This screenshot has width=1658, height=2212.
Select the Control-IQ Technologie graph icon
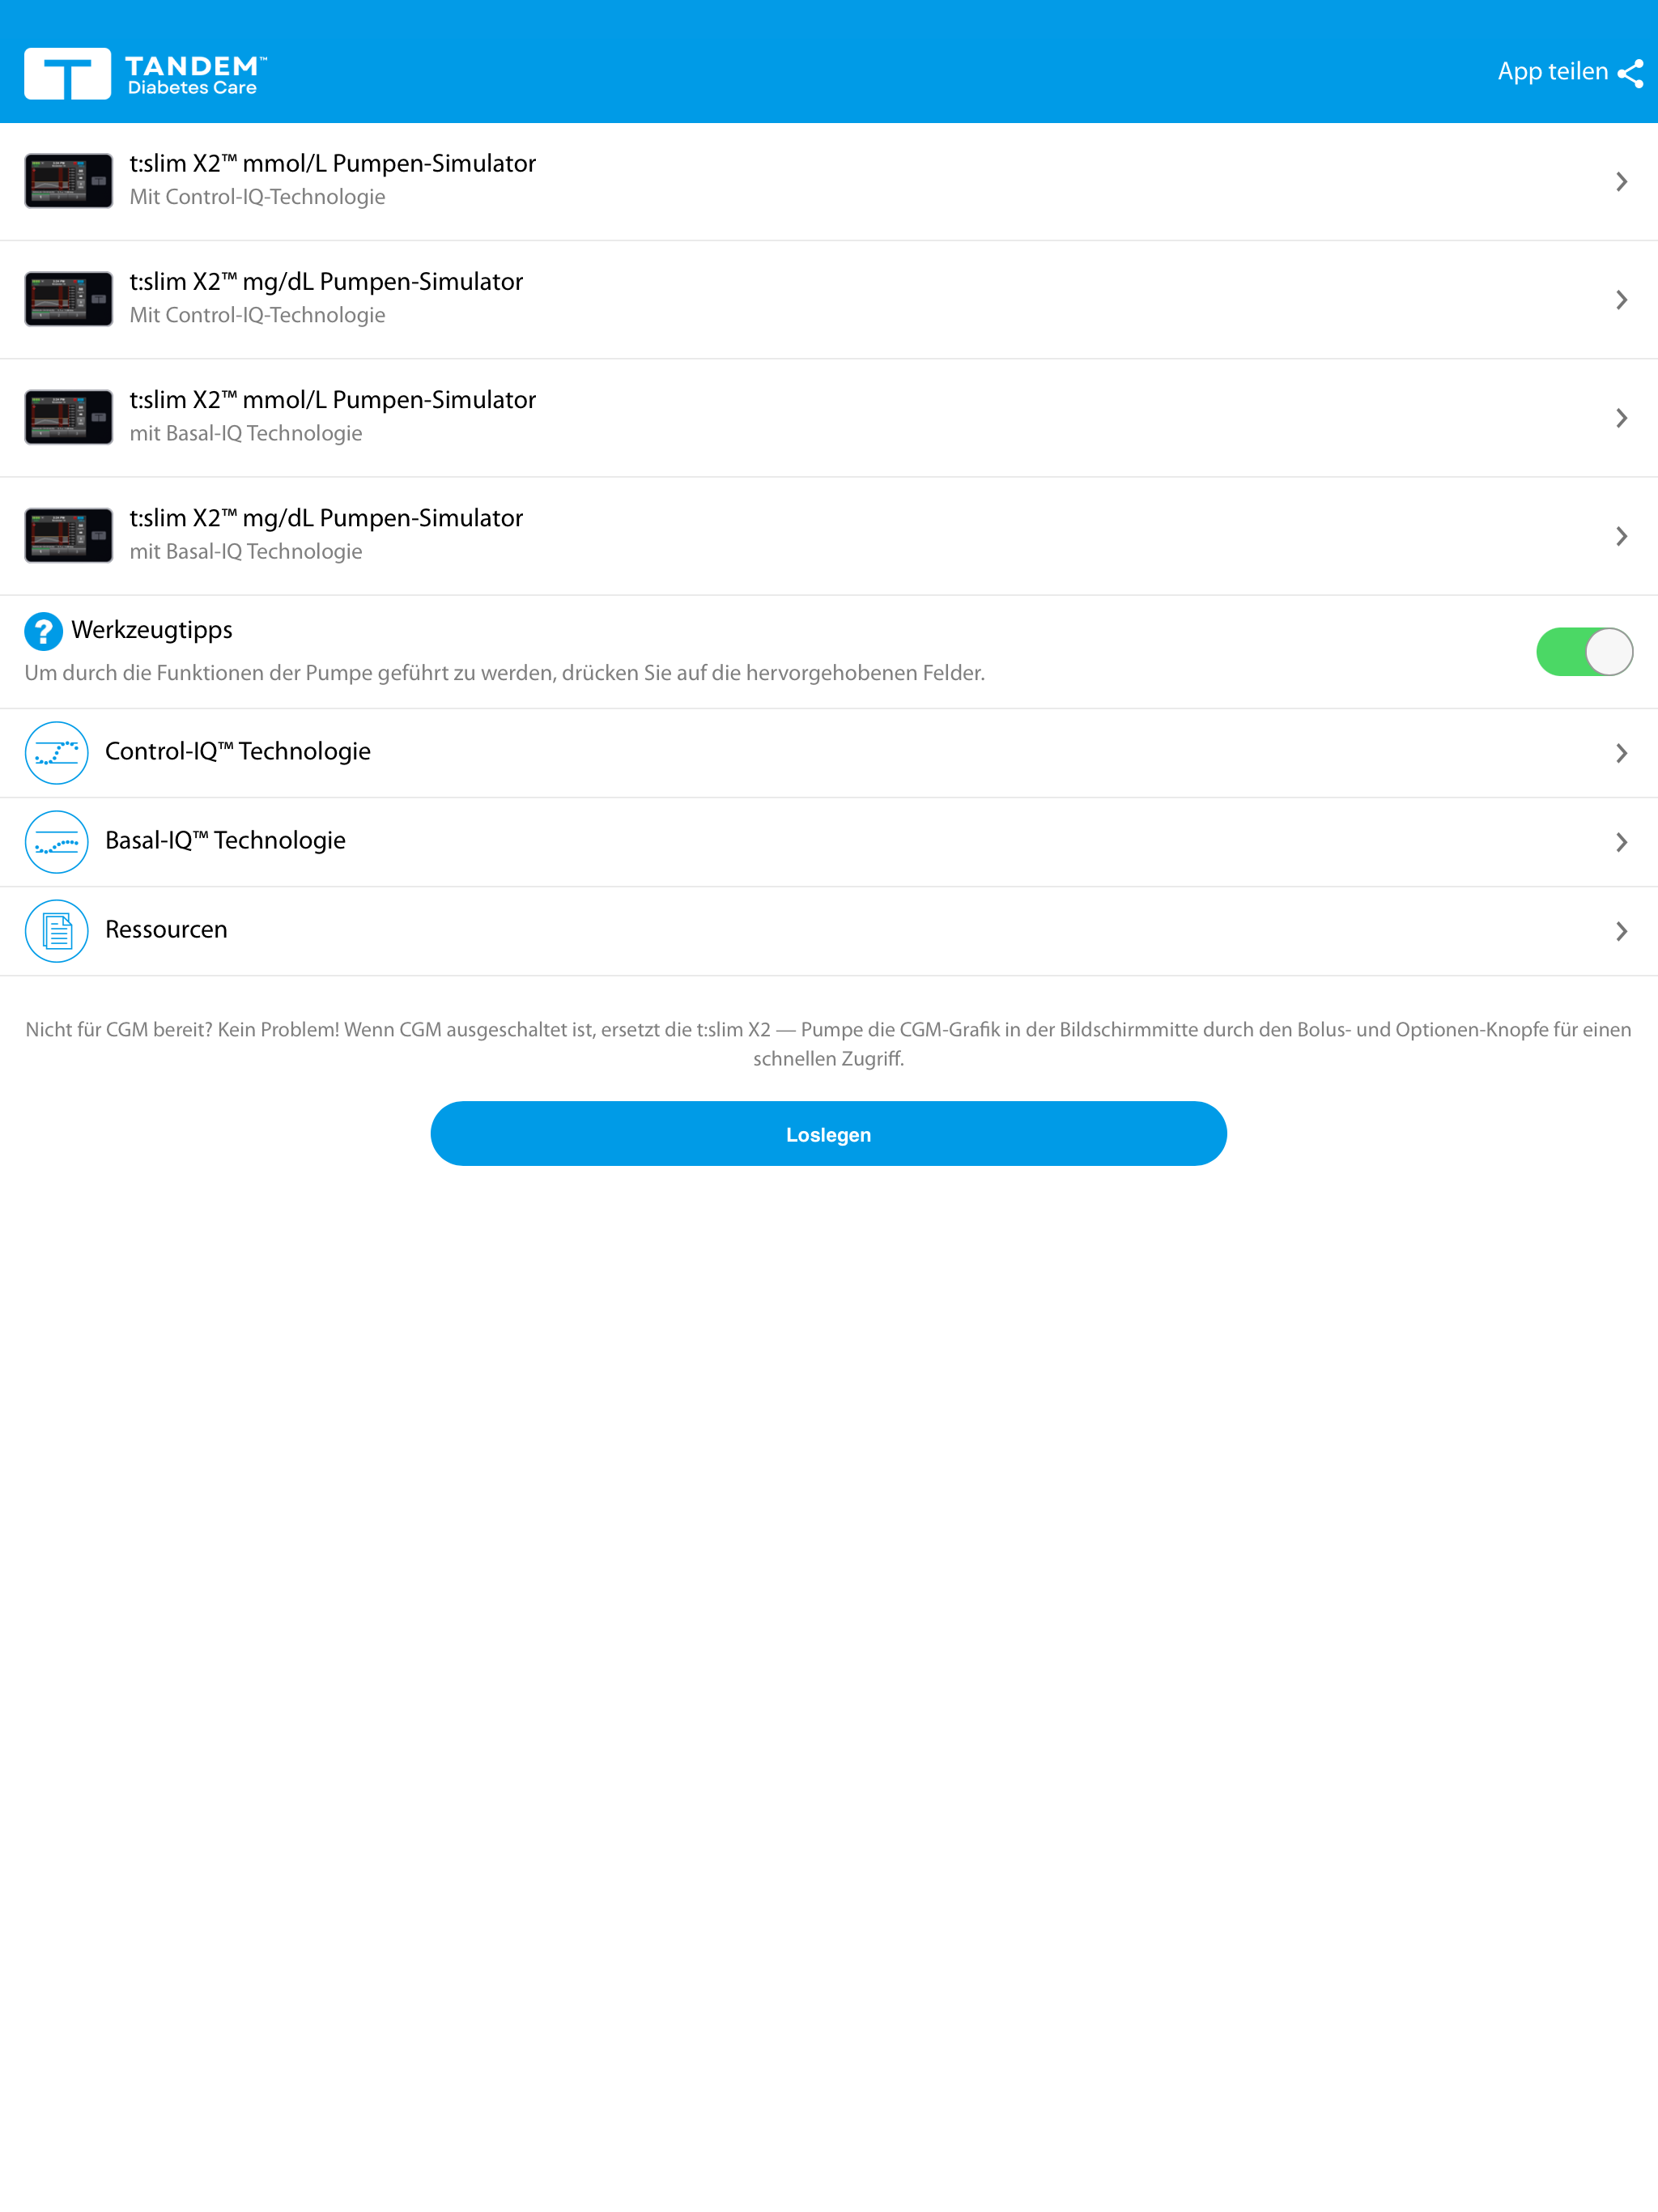point(57,752)
